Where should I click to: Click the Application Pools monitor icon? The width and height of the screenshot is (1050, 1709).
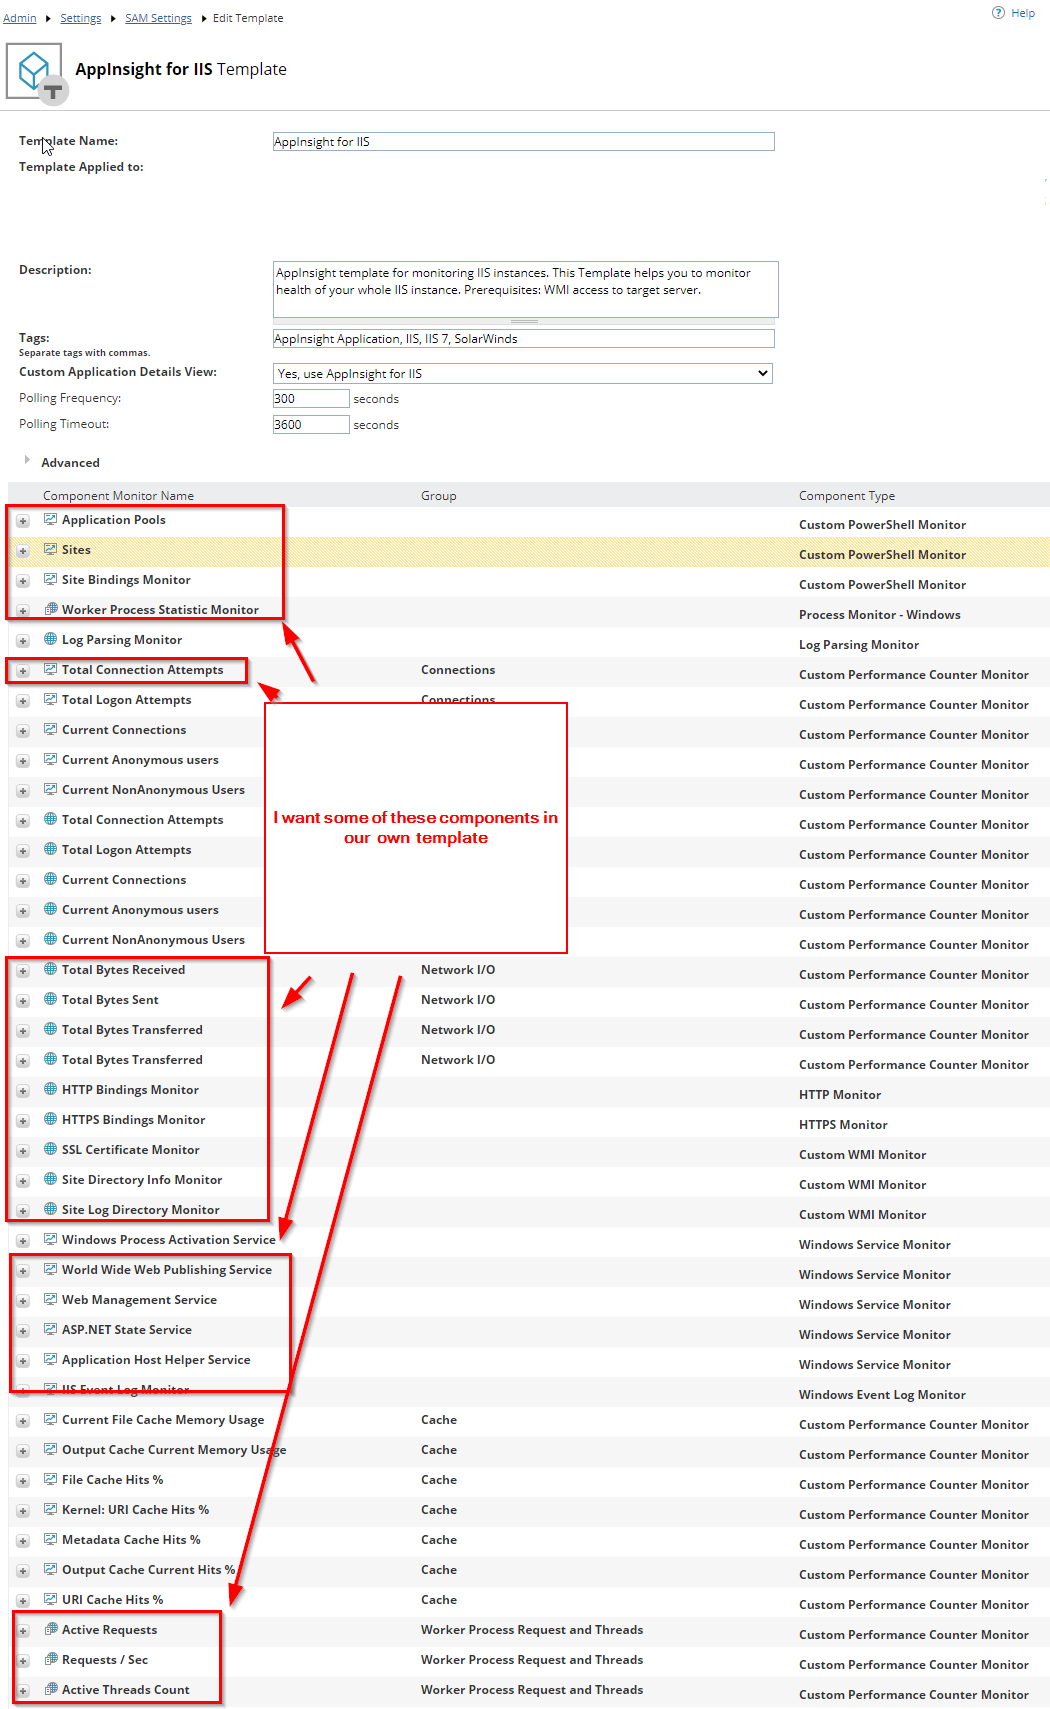click(x=50, y=519)
